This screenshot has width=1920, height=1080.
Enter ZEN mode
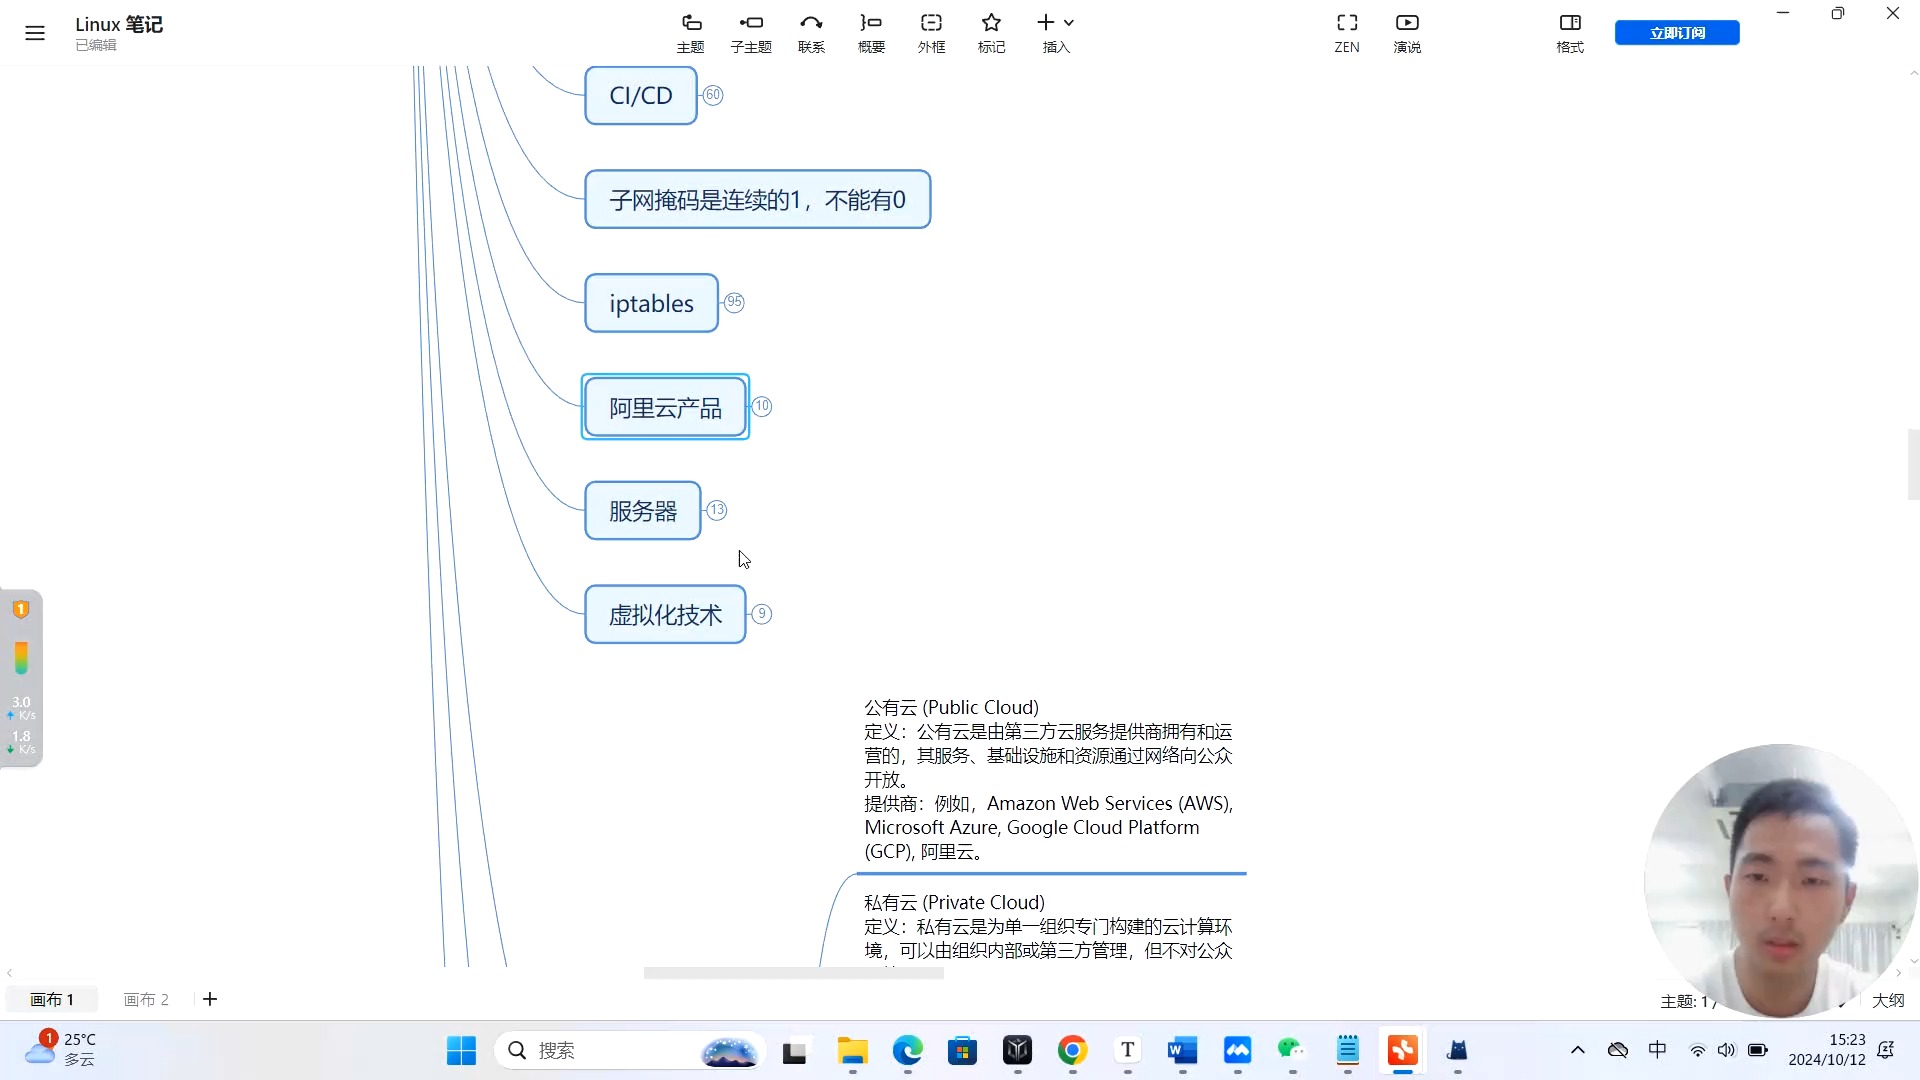coord(1347,33)
